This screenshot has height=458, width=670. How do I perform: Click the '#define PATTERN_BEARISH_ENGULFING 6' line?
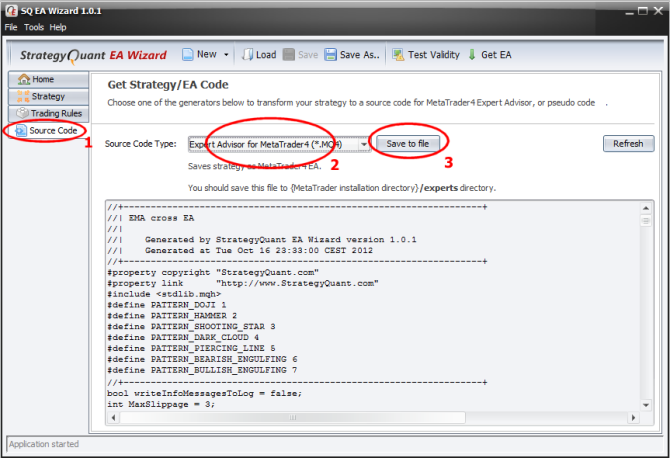point(202,359)
